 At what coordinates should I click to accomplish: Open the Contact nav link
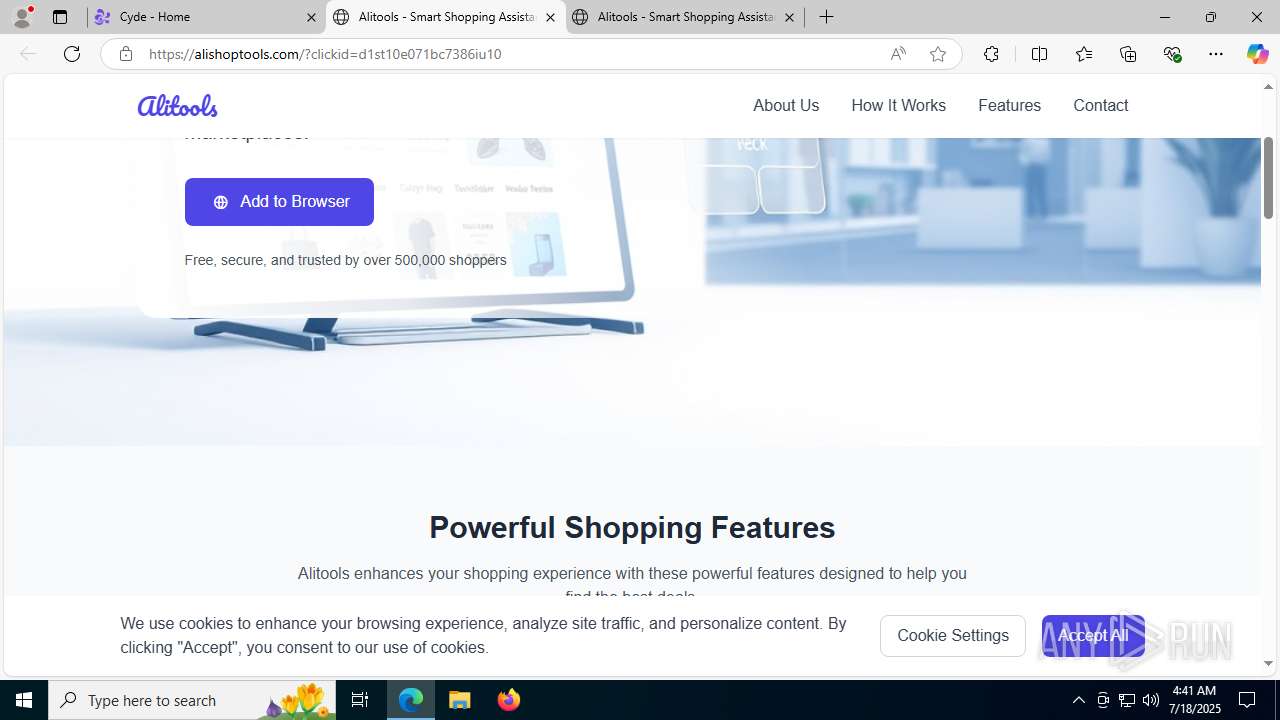pyautogui.click(x=1100, y=105)
